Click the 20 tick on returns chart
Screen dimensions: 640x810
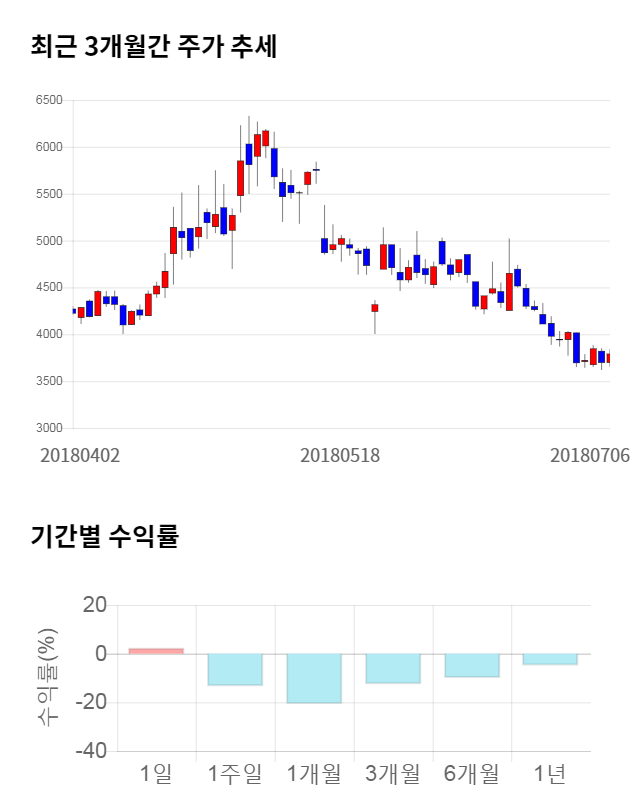point(95,605)
